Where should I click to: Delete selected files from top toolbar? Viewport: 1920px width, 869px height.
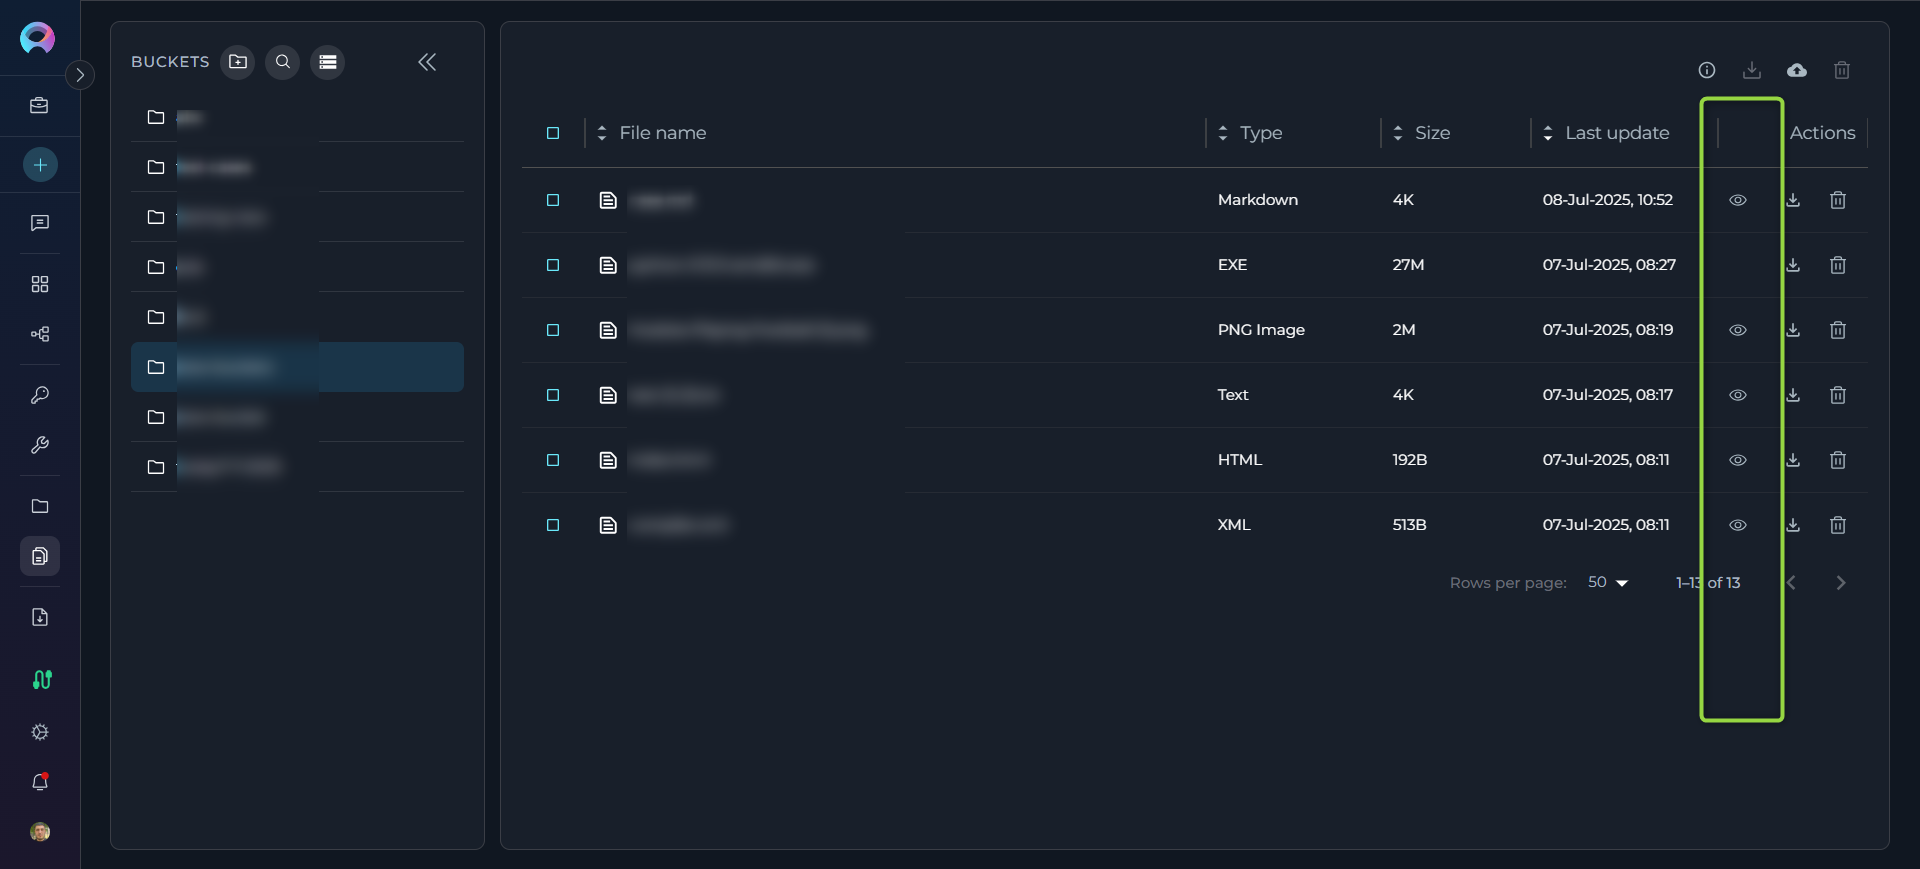(x=1842, y=70)
